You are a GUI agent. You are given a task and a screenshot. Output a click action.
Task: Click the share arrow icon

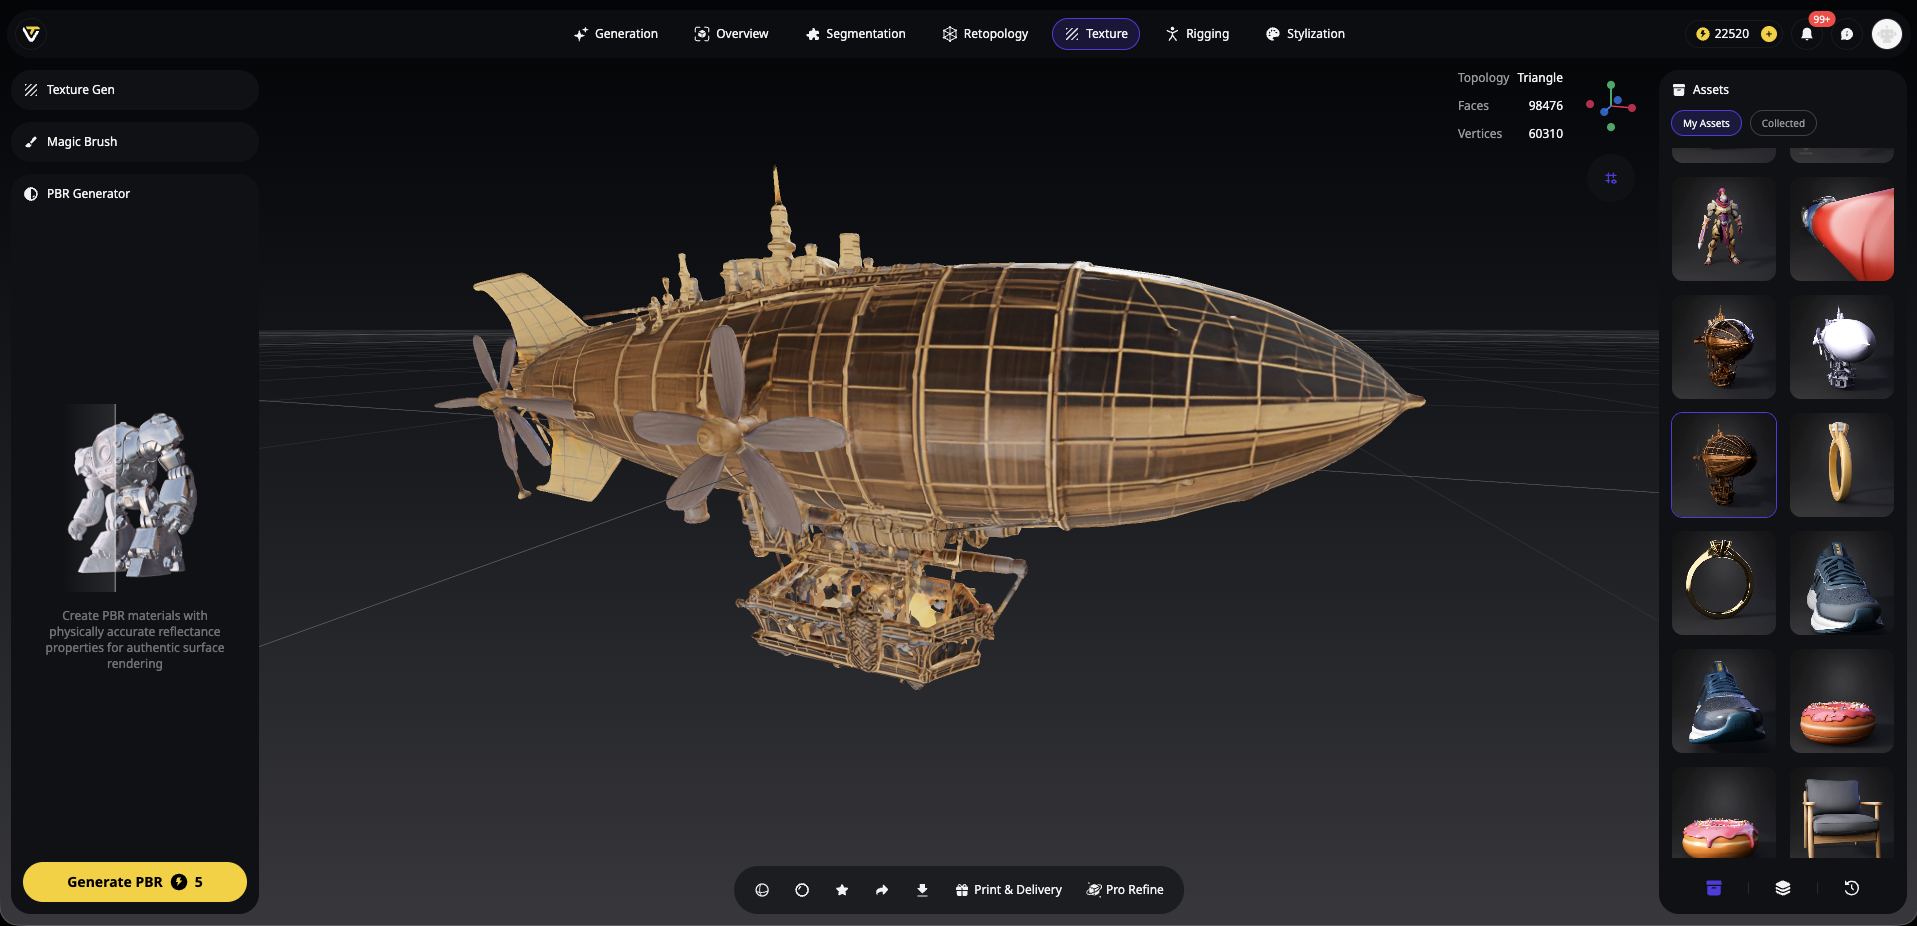point(882,890)
